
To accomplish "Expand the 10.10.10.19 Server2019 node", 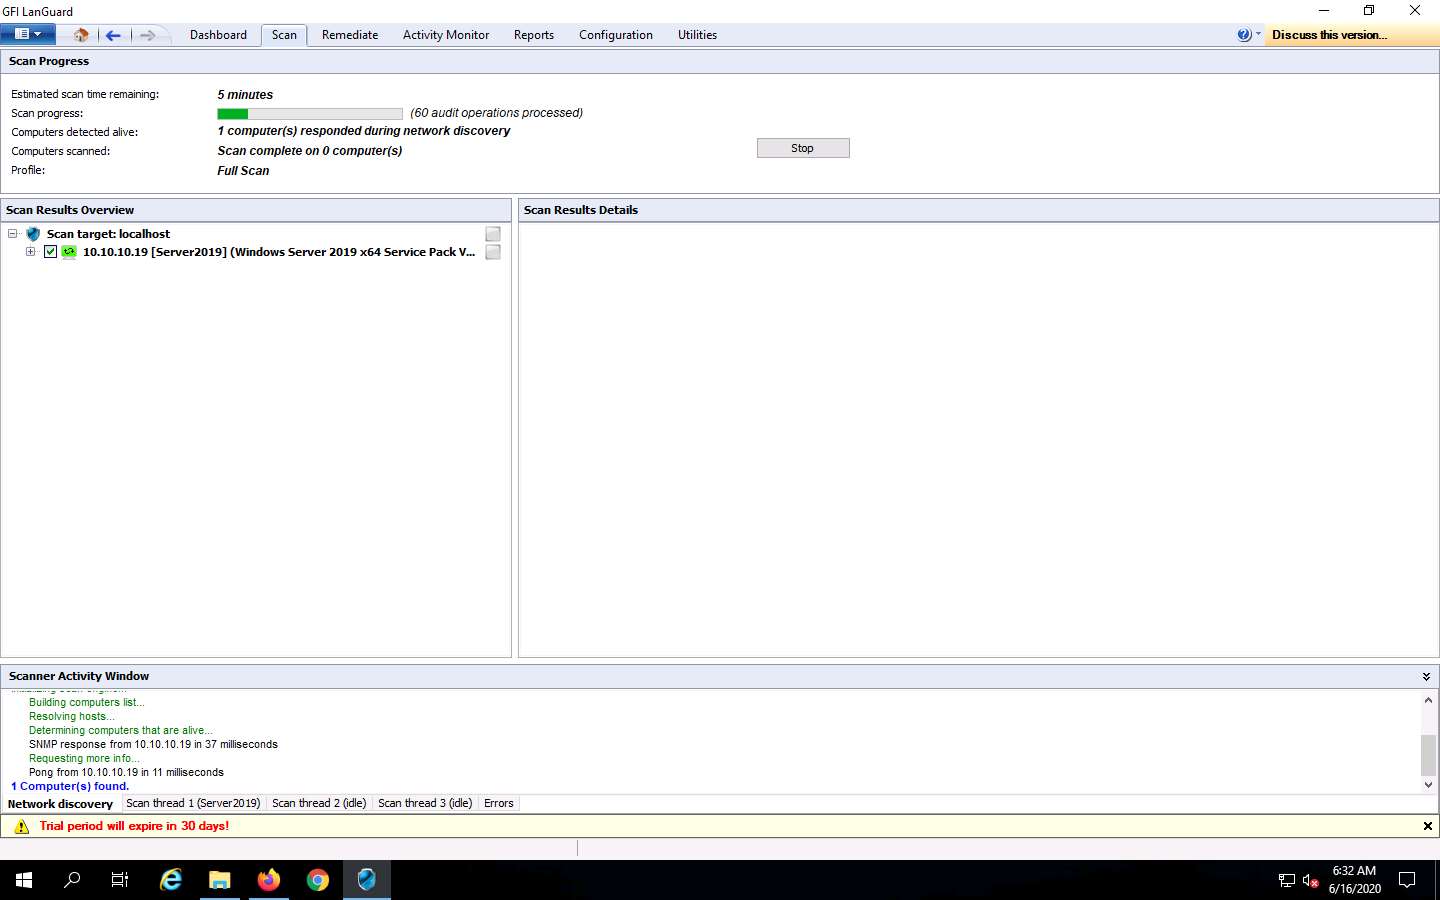I will click(31, 252).
